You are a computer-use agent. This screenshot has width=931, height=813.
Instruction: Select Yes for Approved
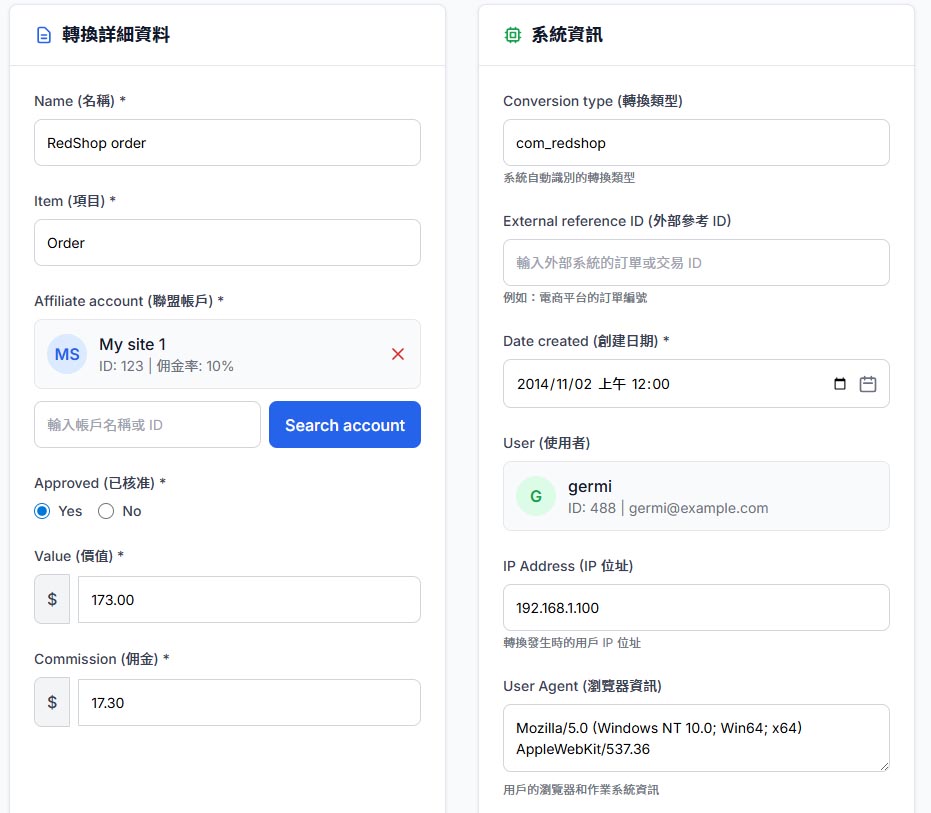click(x=42, y=511)
